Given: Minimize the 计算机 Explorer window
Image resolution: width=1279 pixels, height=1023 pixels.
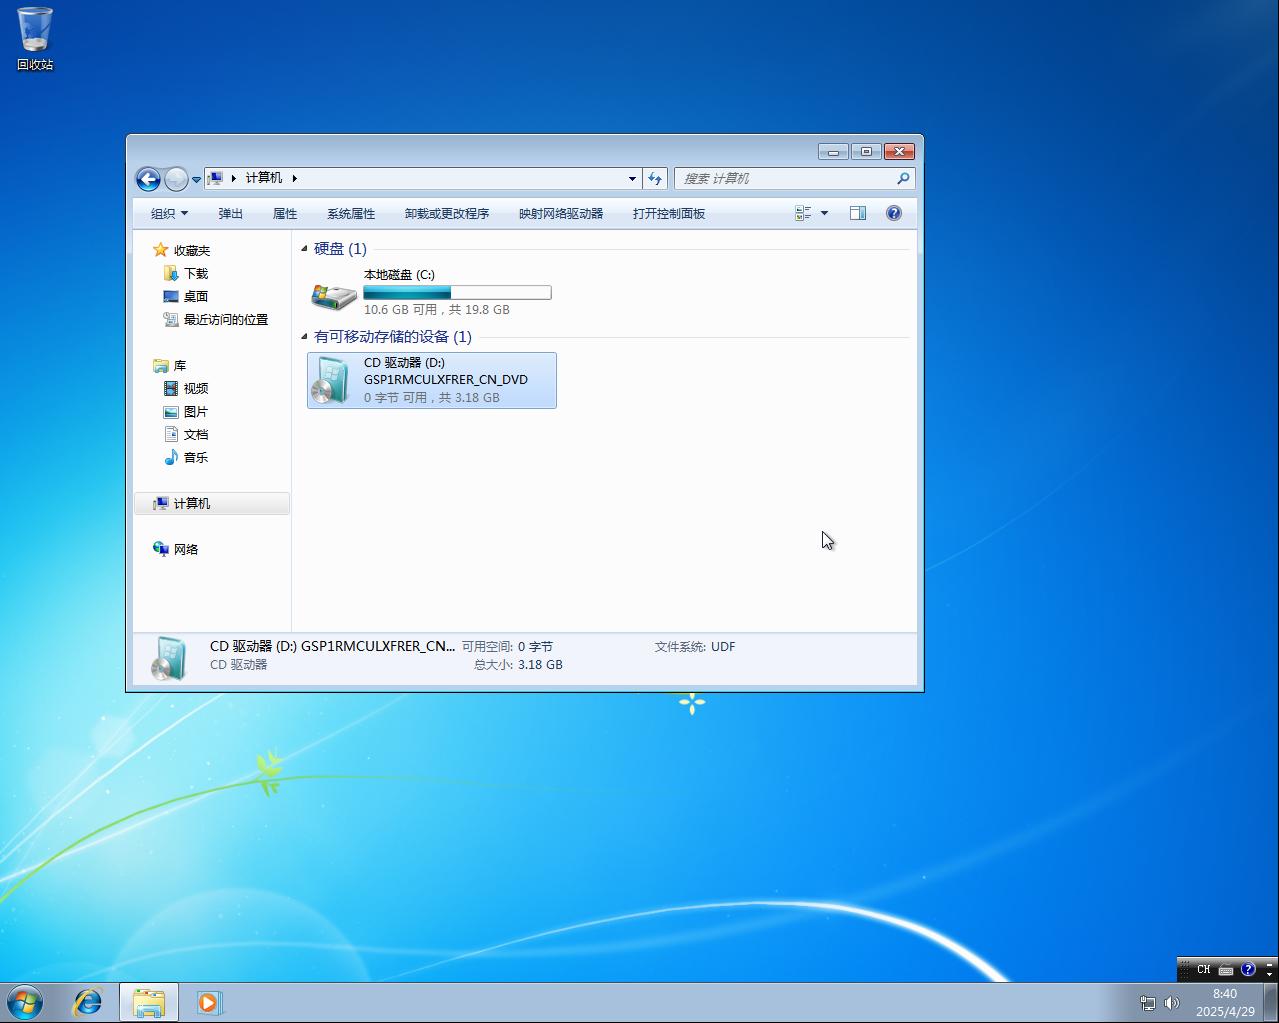Looking at the screenshot, I should 833,152.
